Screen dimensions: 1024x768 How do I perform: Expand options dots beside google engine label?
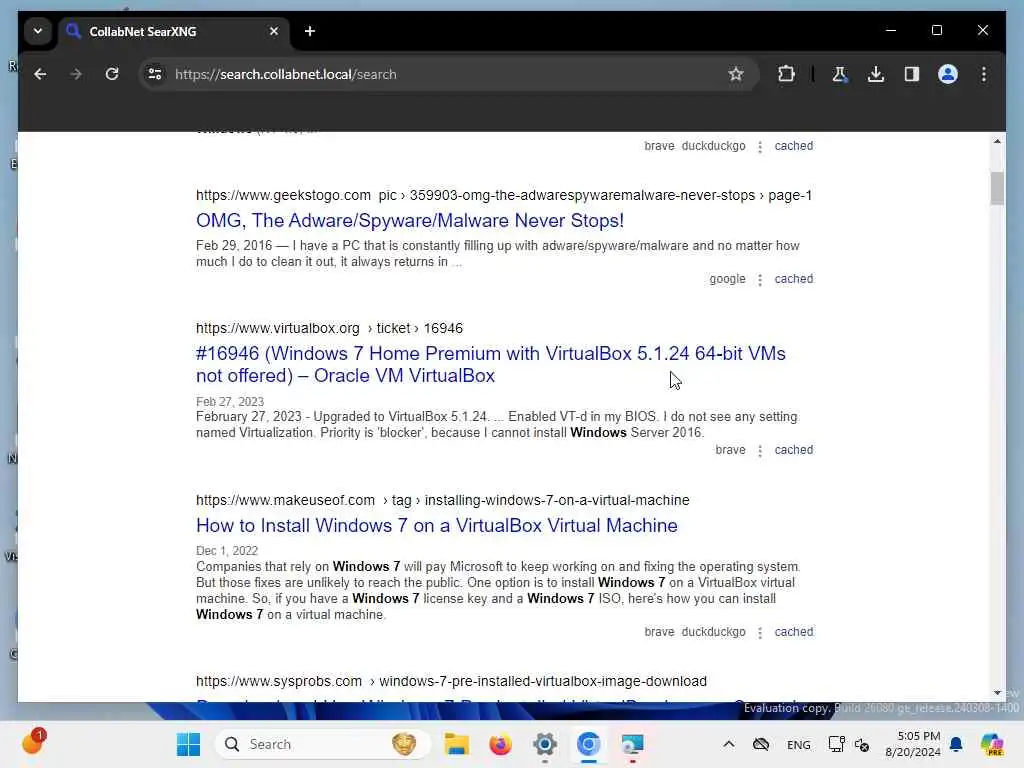click(x=760, y=280)
